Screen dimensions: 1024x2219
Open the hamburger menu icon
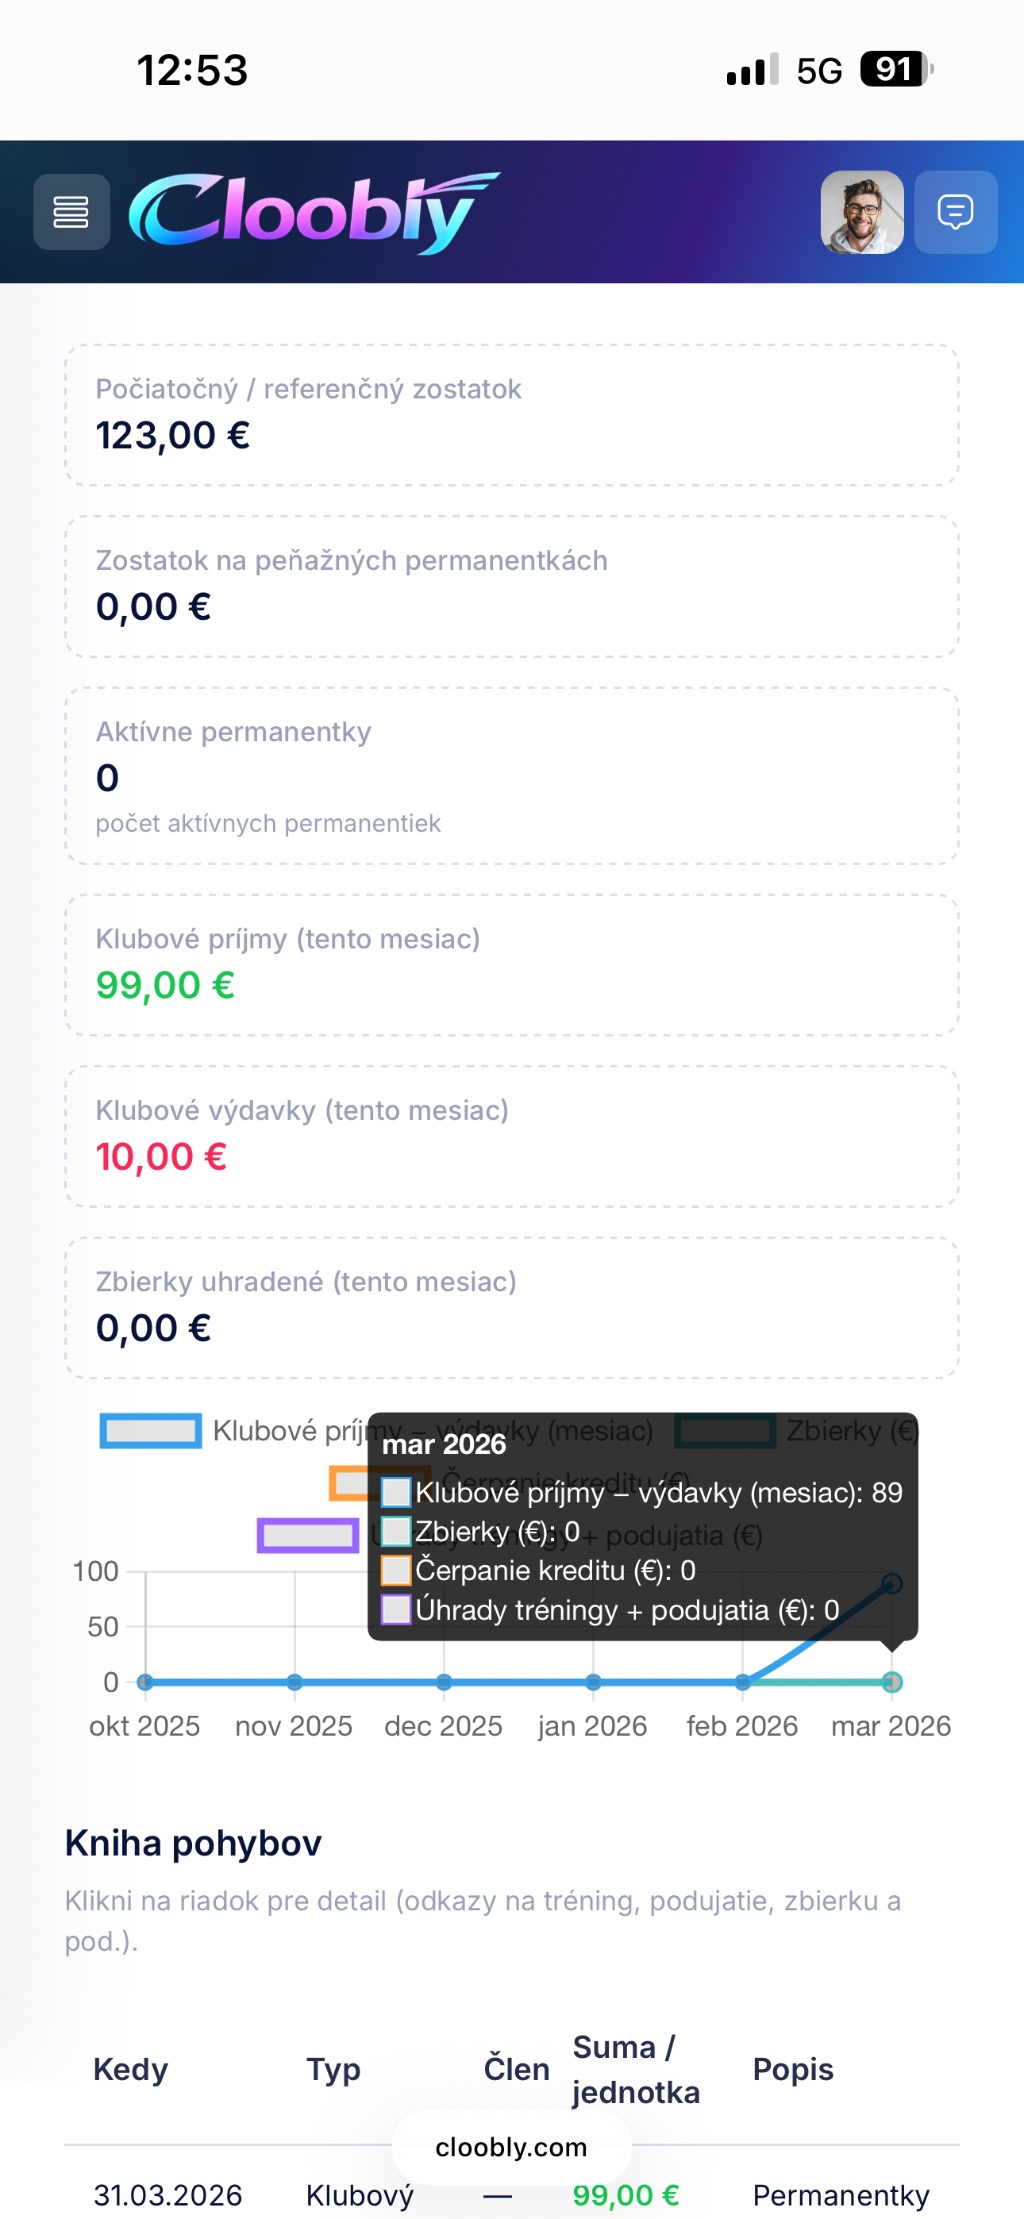[x=71, y=212]
